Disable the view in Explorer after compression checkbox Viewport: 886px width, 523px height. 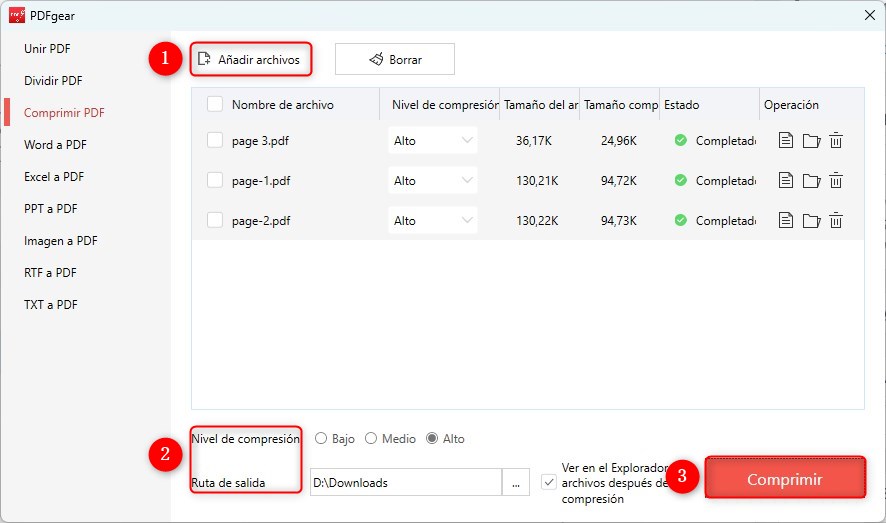548,482
